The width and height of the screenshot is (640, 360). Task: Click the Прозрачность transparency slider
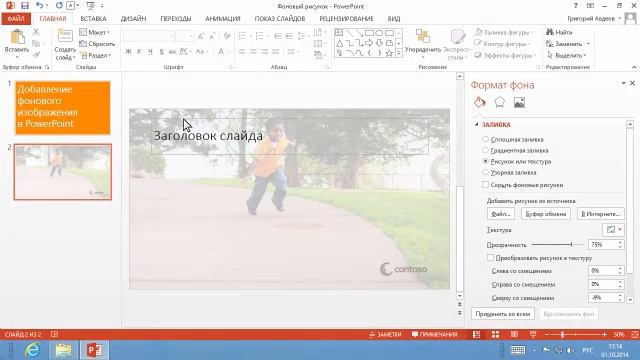pos(558,244)
